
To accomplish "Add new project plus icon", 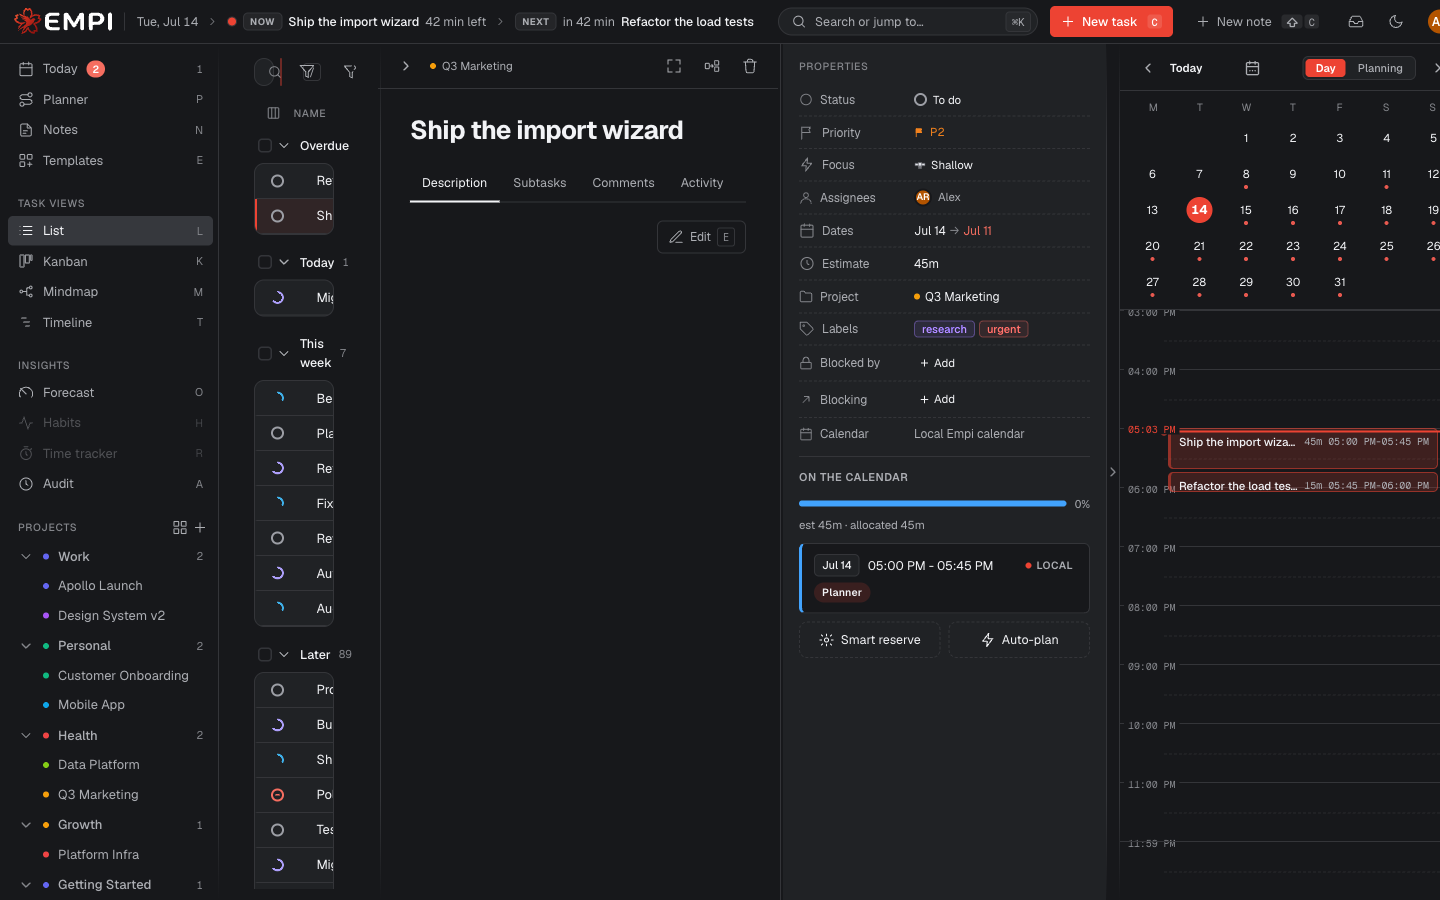I will (x=200, y=527).
